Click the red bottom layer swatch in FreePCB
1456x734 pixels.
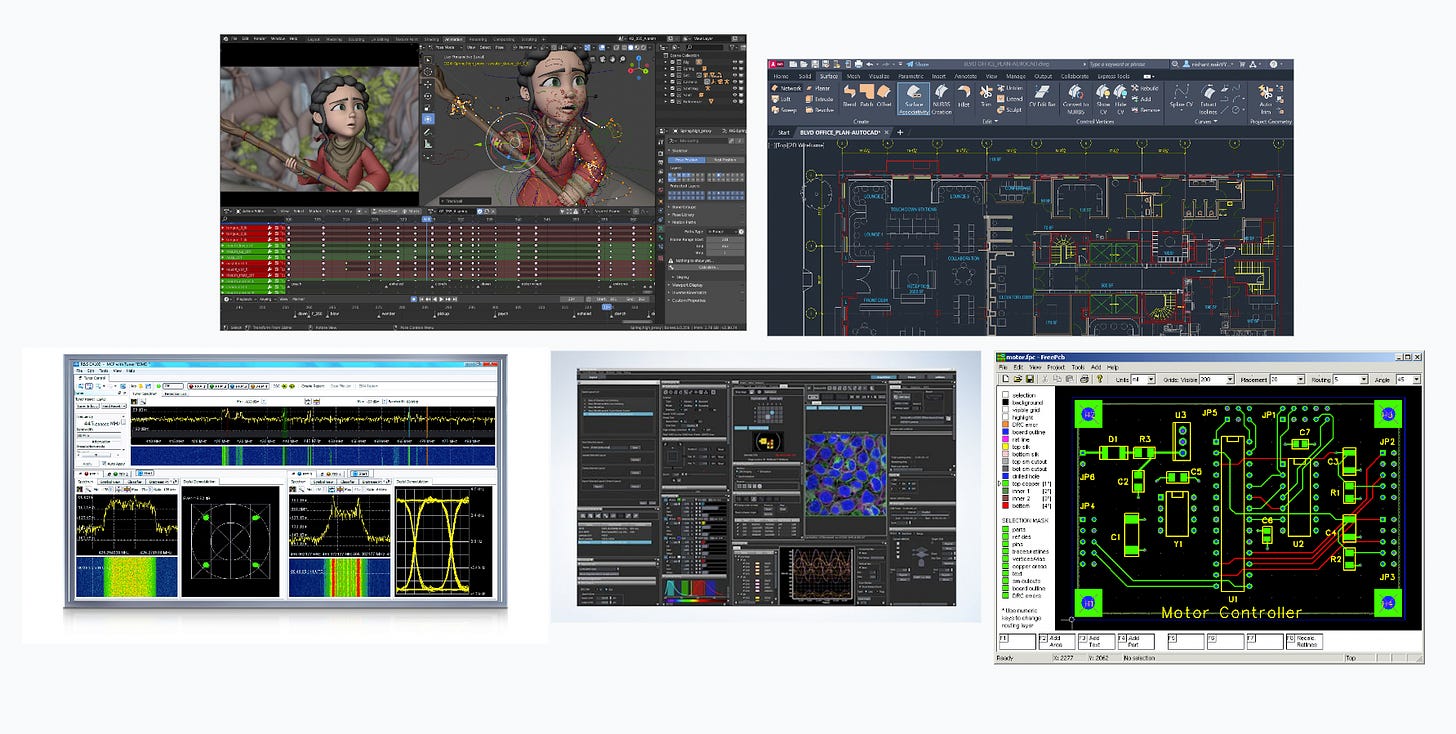[x=1007, y=505]
